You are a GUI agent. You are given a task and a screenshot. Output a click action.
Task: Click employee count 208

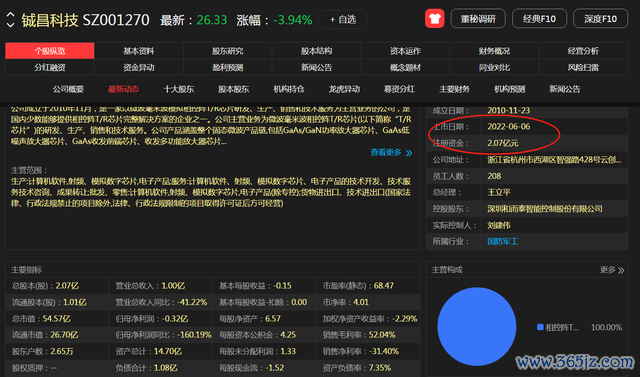click(x=494, y=176)
